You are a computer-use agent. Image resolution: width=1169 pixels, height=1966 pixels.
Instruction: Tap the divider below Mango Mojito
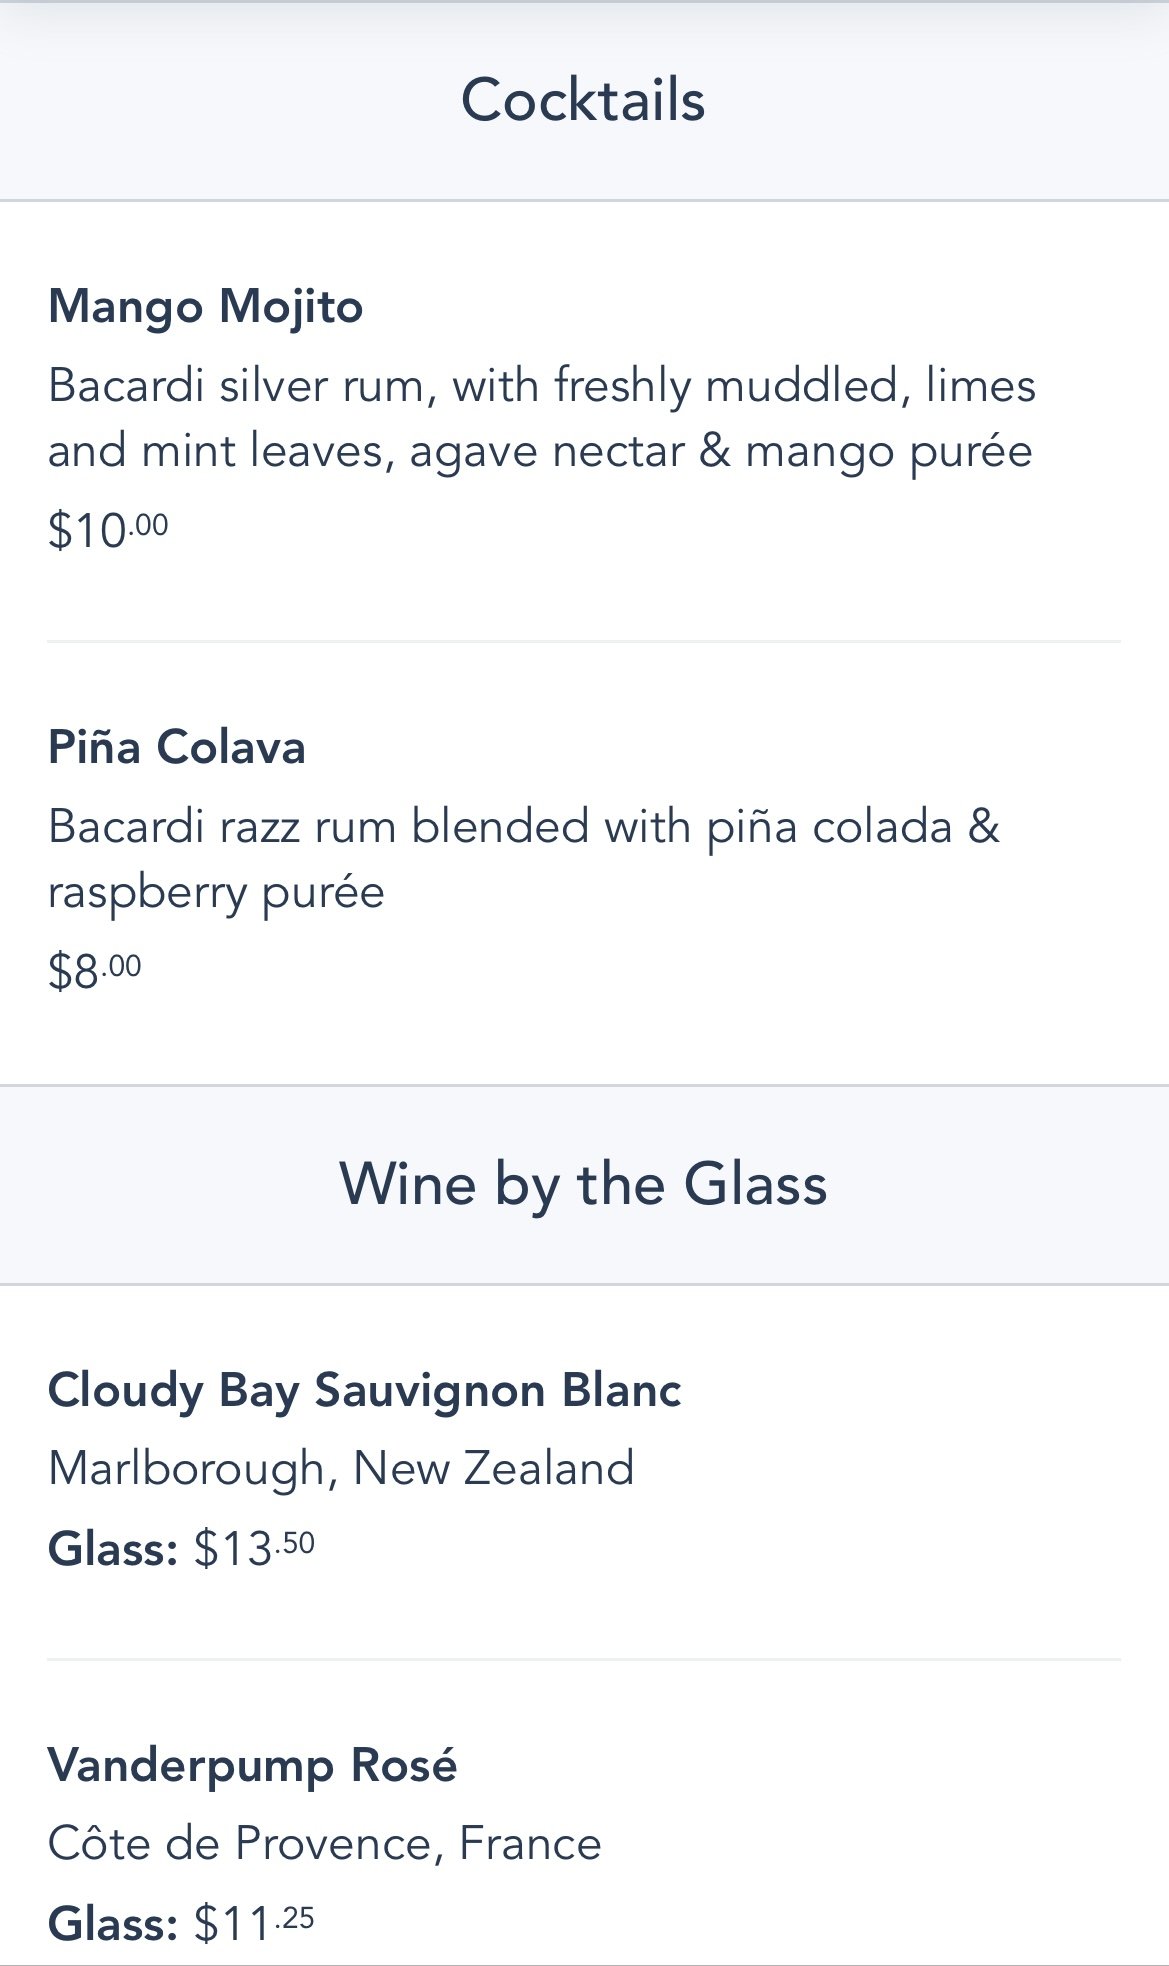[x=584, y=641]
